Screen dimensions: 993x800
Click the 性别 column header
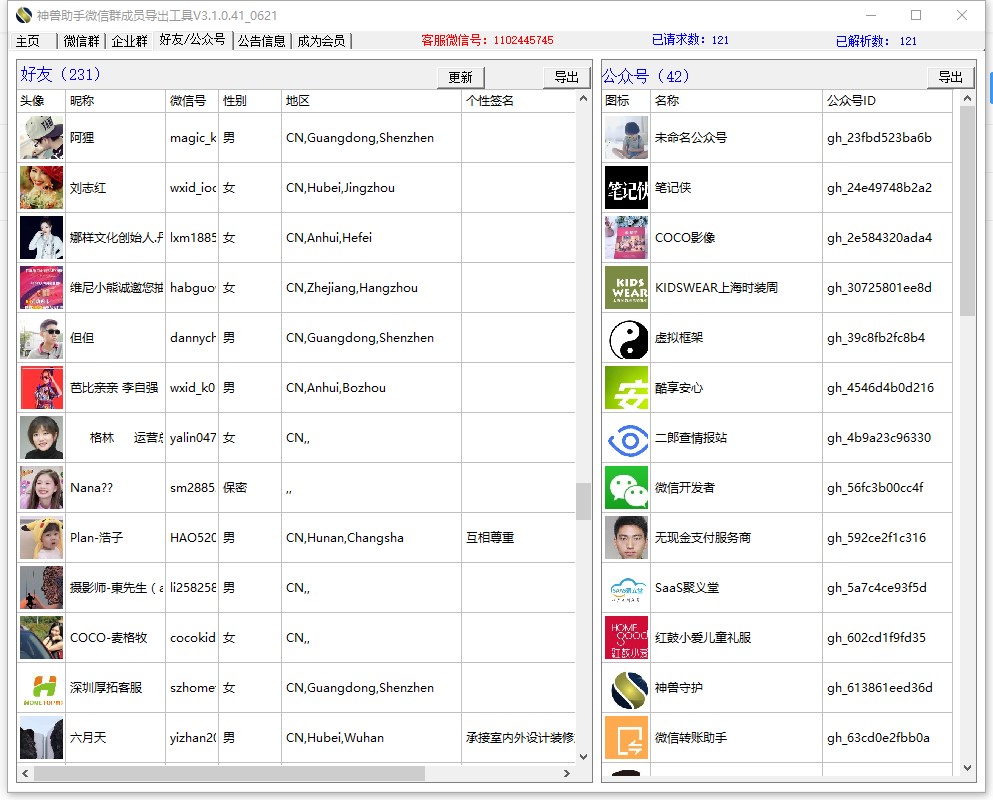coord(250,101)
